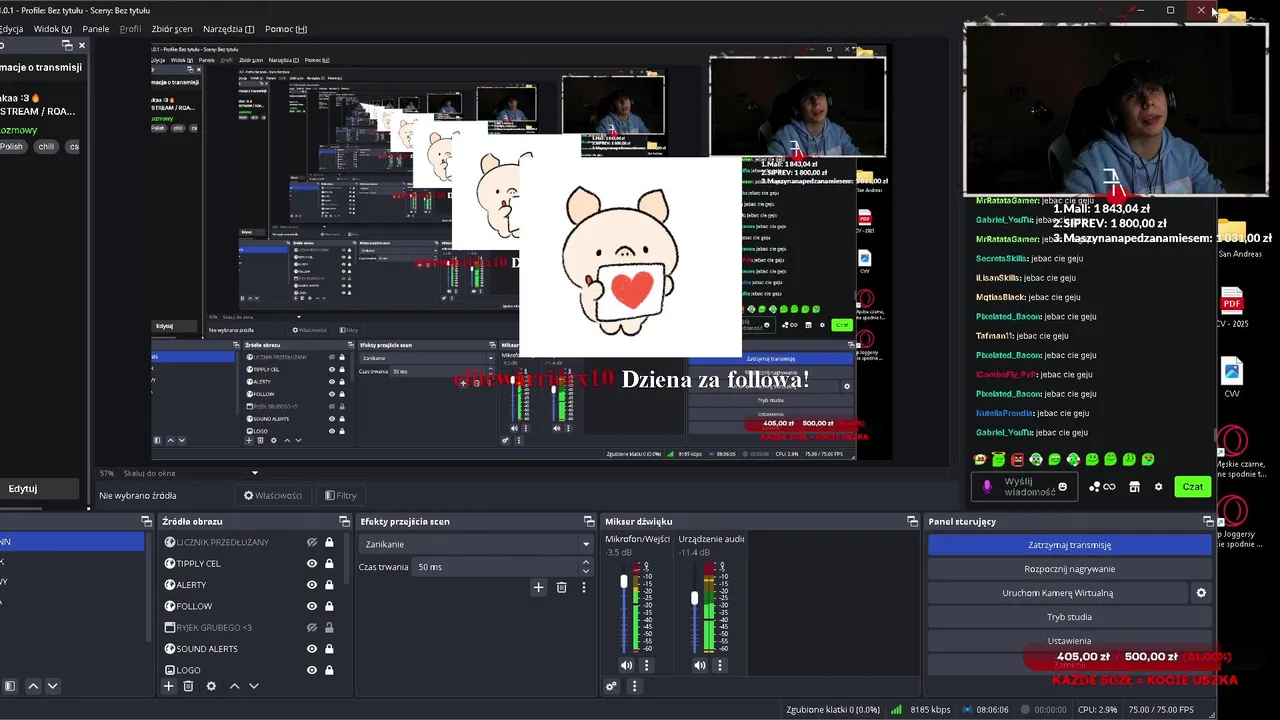
Task: Open the Pomoc menu
Action: (x=286, y=29)
